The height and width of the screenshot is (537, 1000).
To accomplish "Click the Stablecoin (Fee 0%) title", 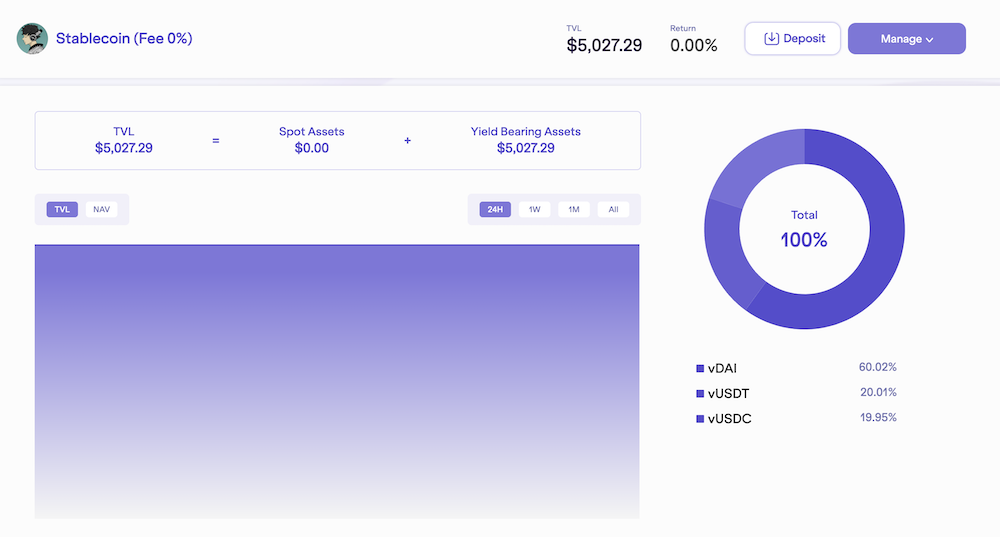I will [124, 39].
